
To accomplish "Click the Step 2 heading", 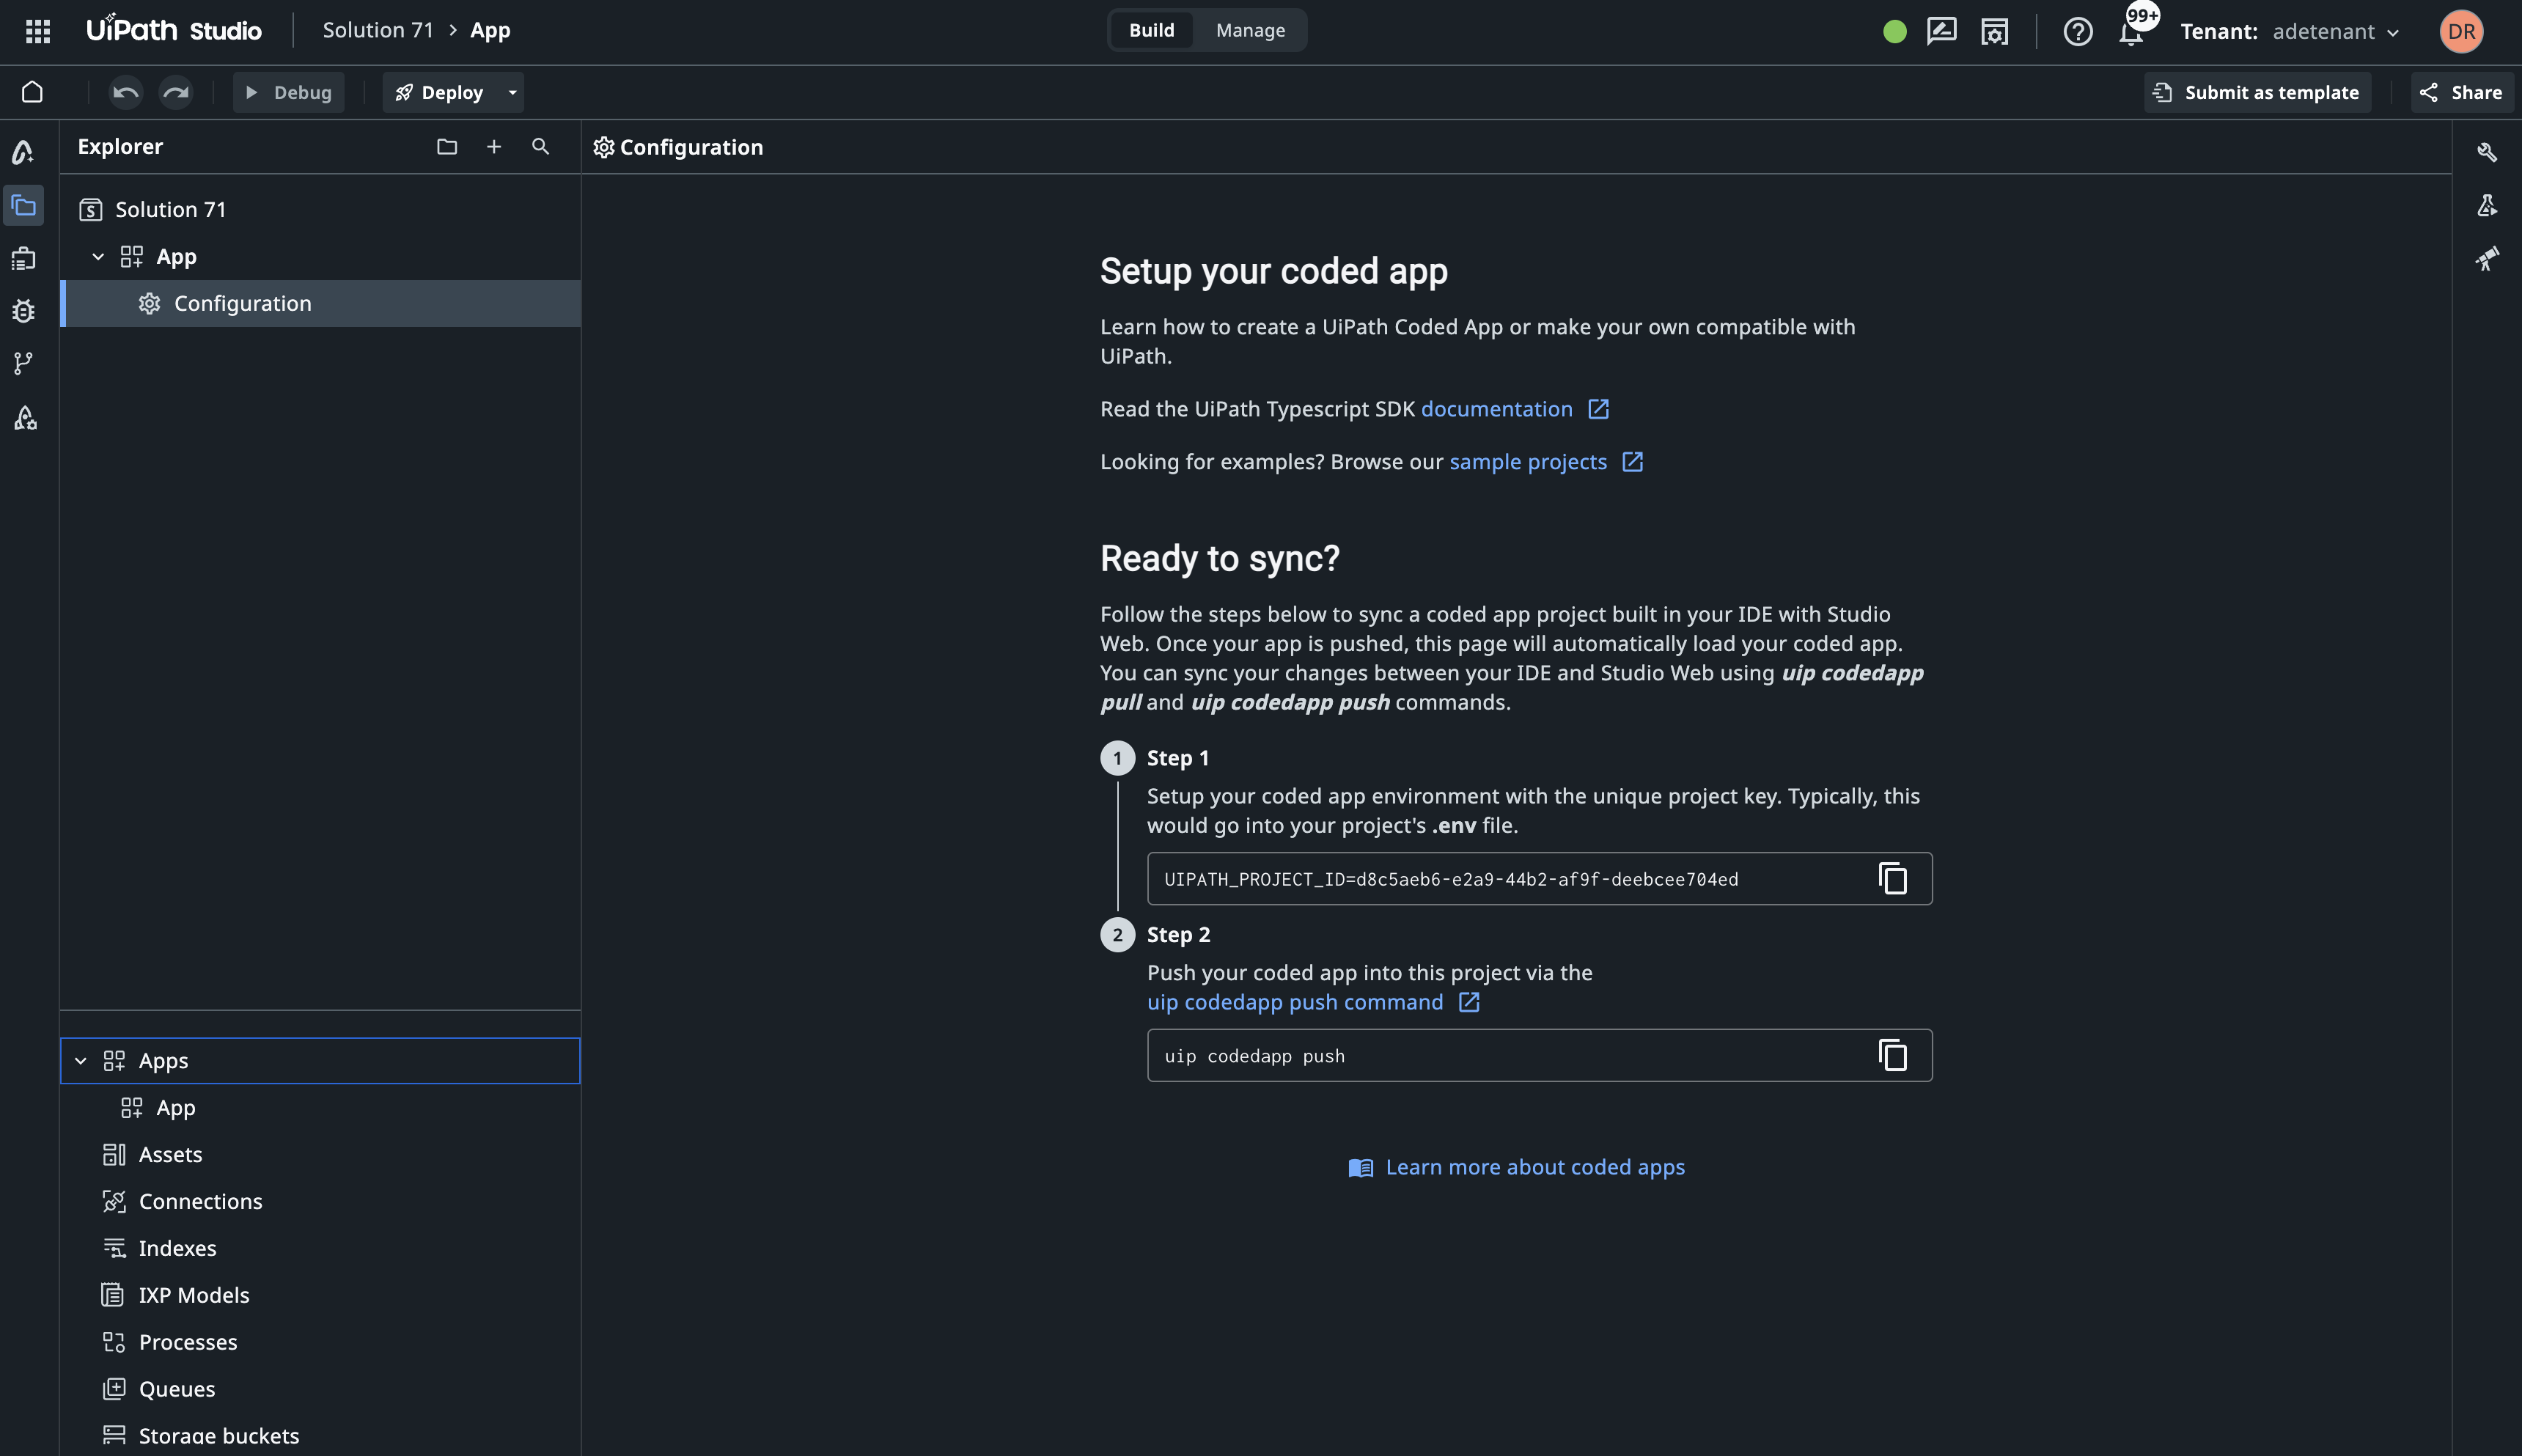I will [x=1178, y=934].
